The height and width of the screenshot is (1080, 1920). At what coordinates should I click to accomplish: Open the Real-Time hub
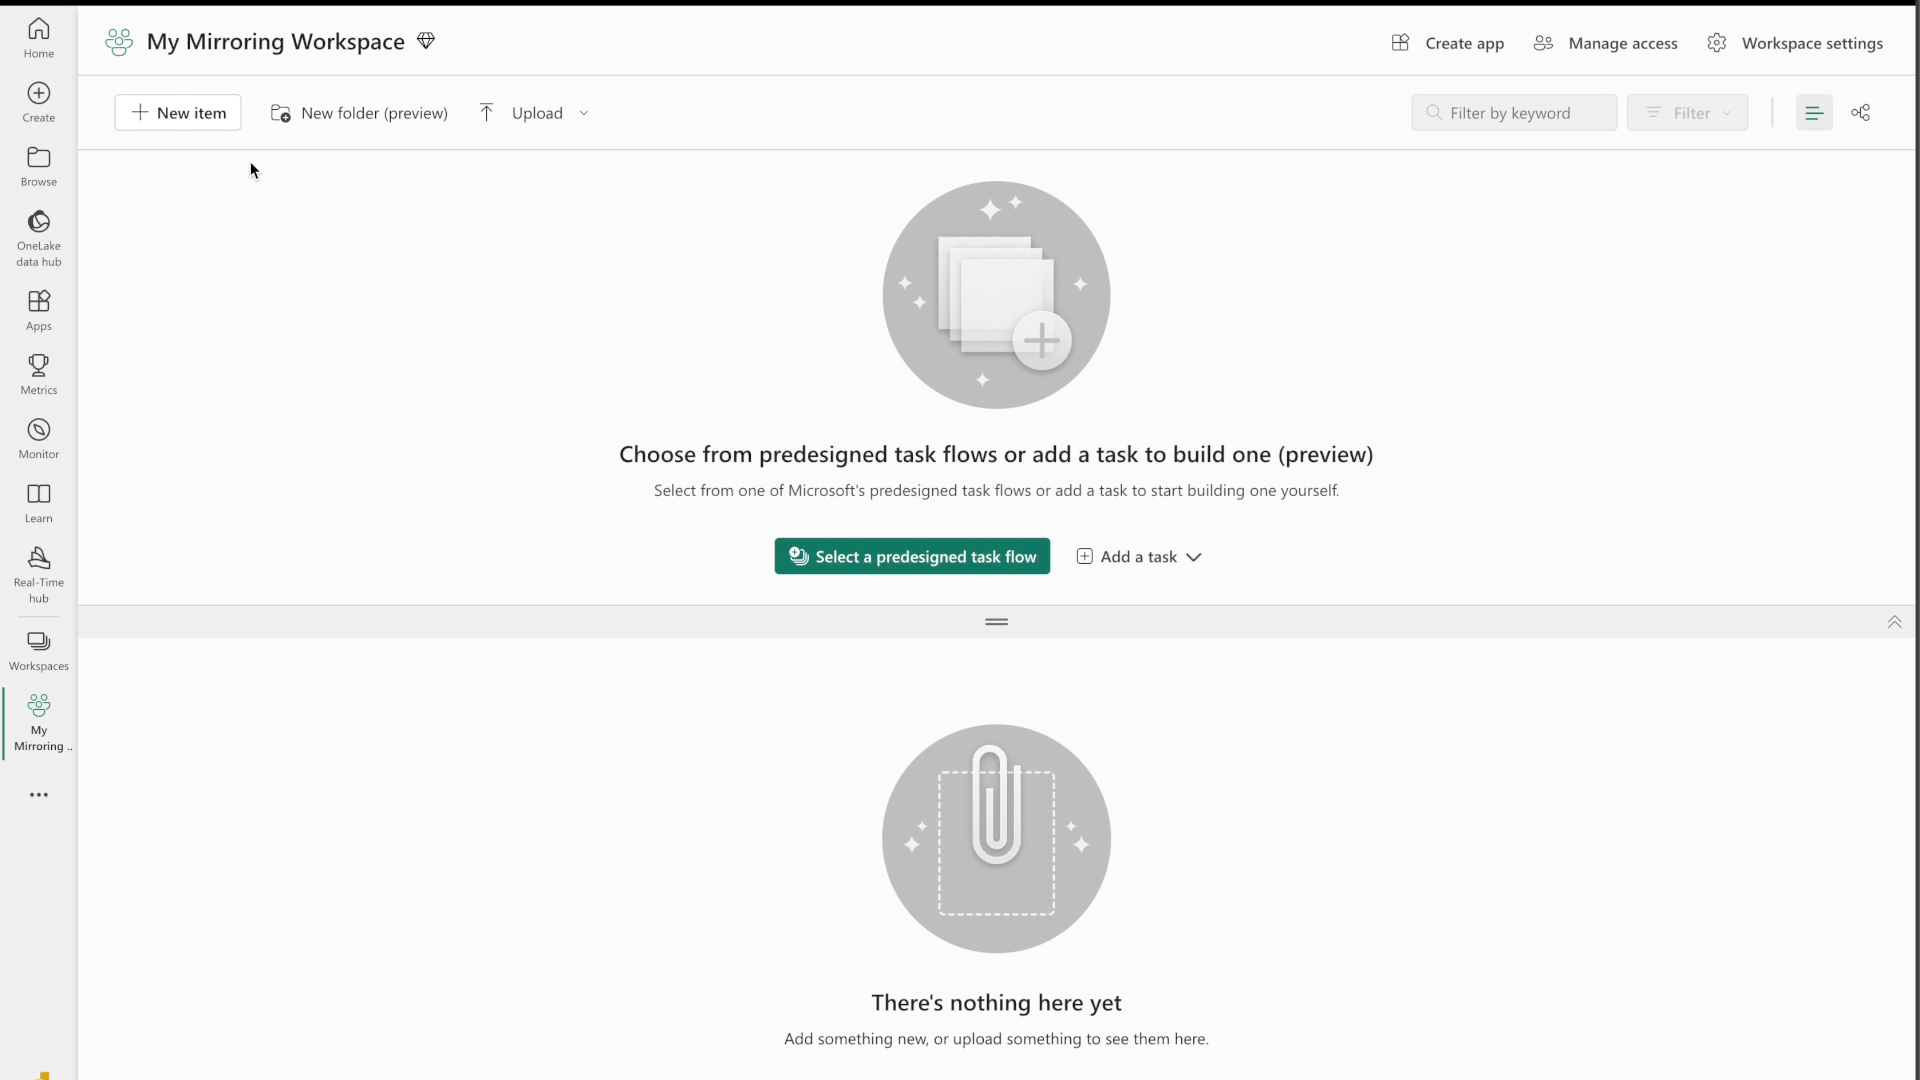click(x=39, y=575)
